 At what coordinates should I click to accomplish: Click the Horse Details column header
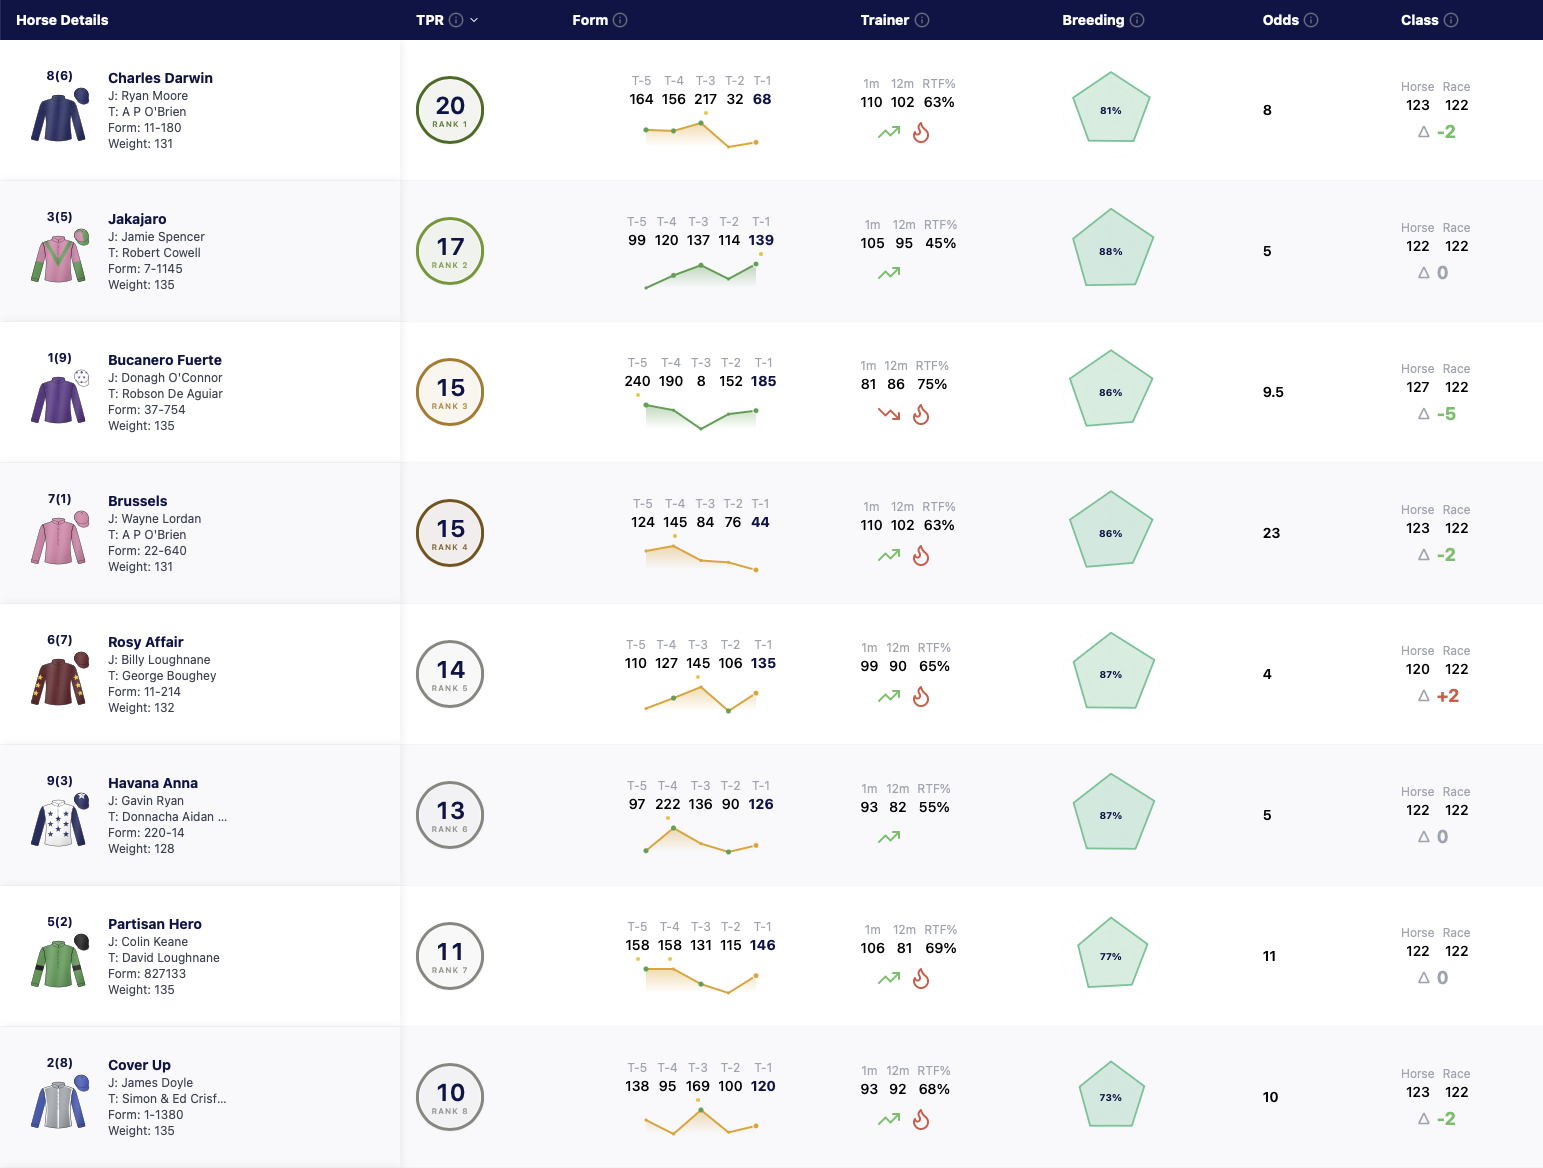(x=62, y=20)
